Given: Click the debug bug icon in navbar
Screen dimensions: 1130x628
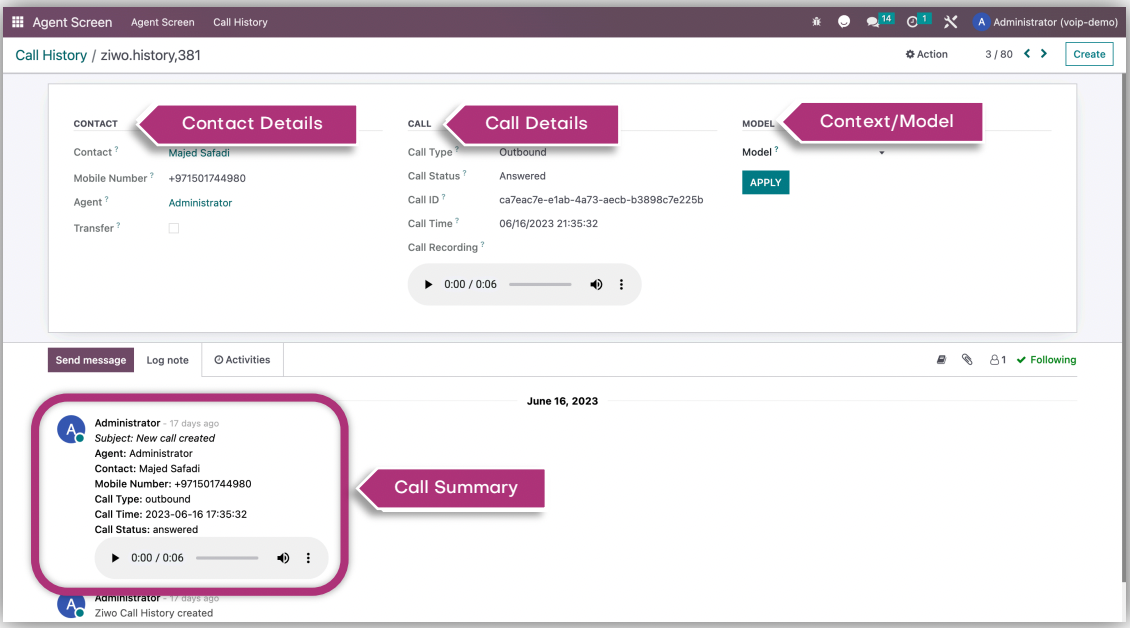Looking at the screenshot, I should 817,22.
